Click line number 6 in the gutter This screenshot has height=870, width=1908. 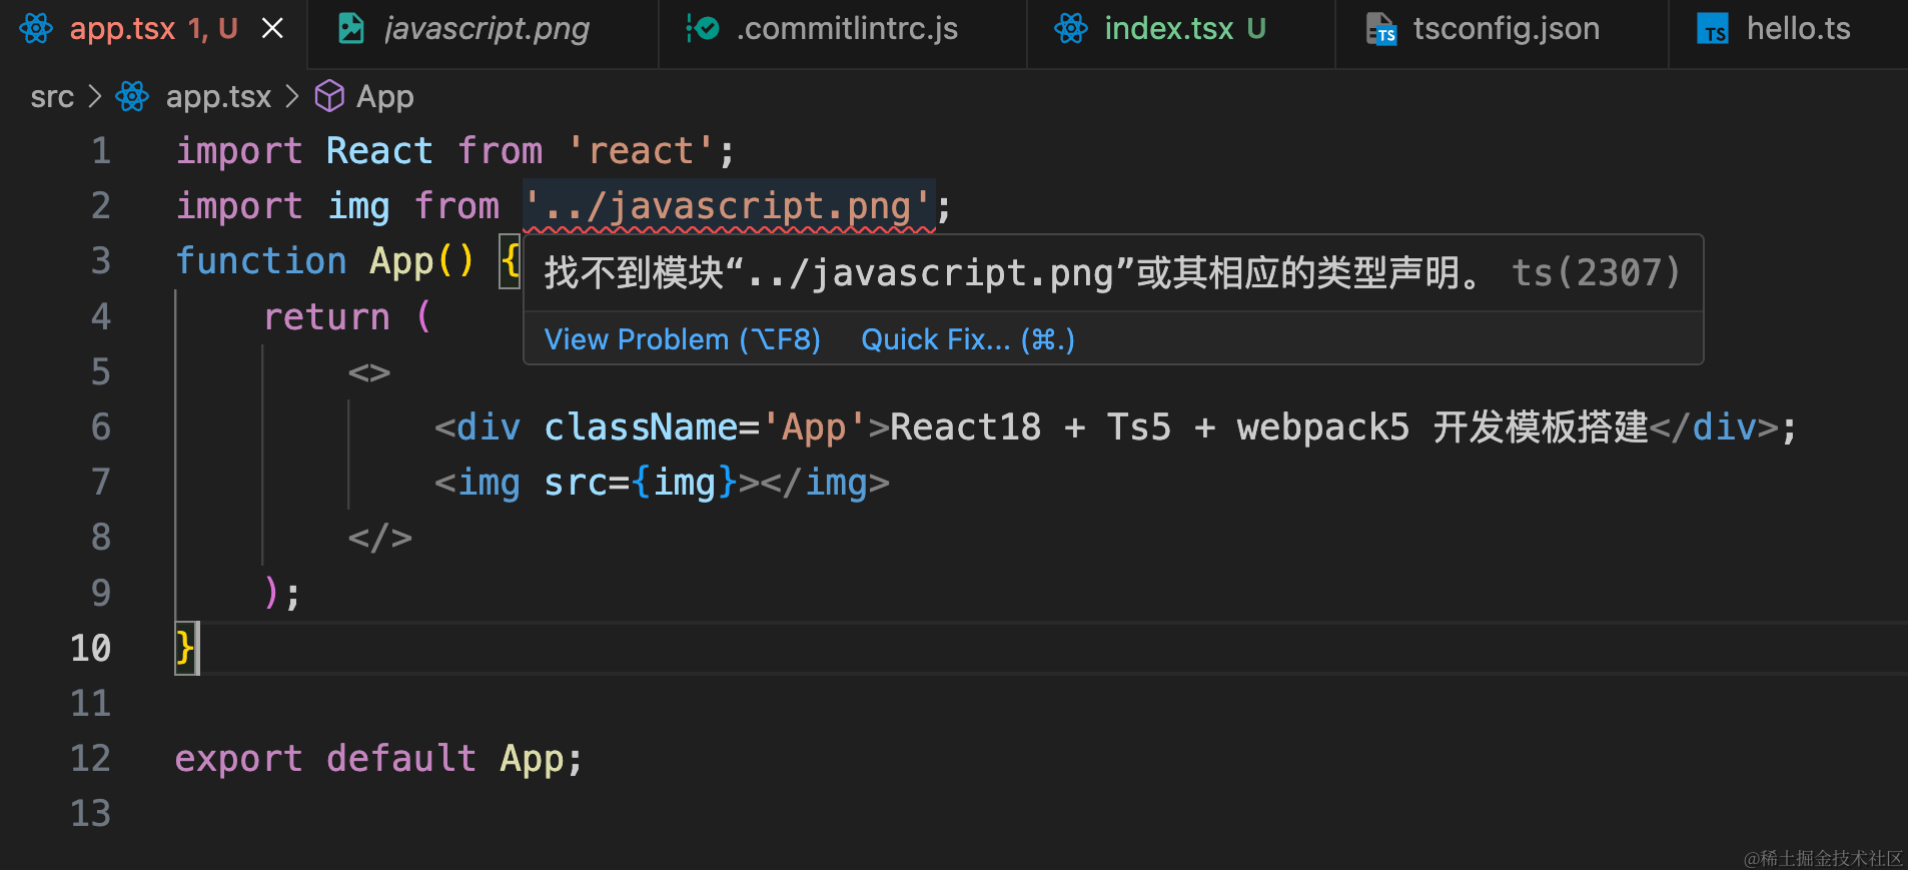(101, 428)
